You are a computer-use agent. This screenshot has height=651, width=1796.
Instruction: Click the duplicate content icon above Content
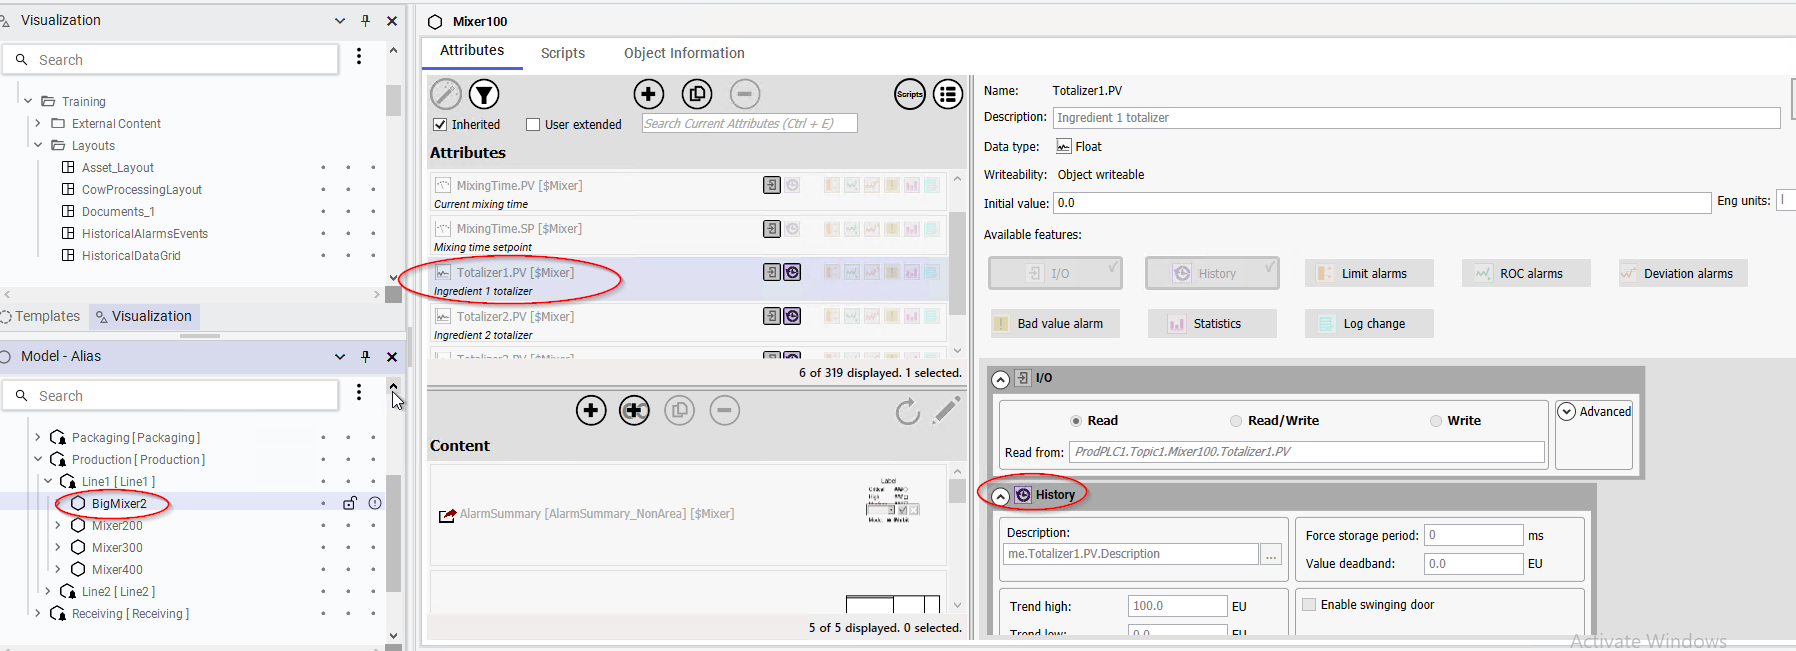click(679, 410)
